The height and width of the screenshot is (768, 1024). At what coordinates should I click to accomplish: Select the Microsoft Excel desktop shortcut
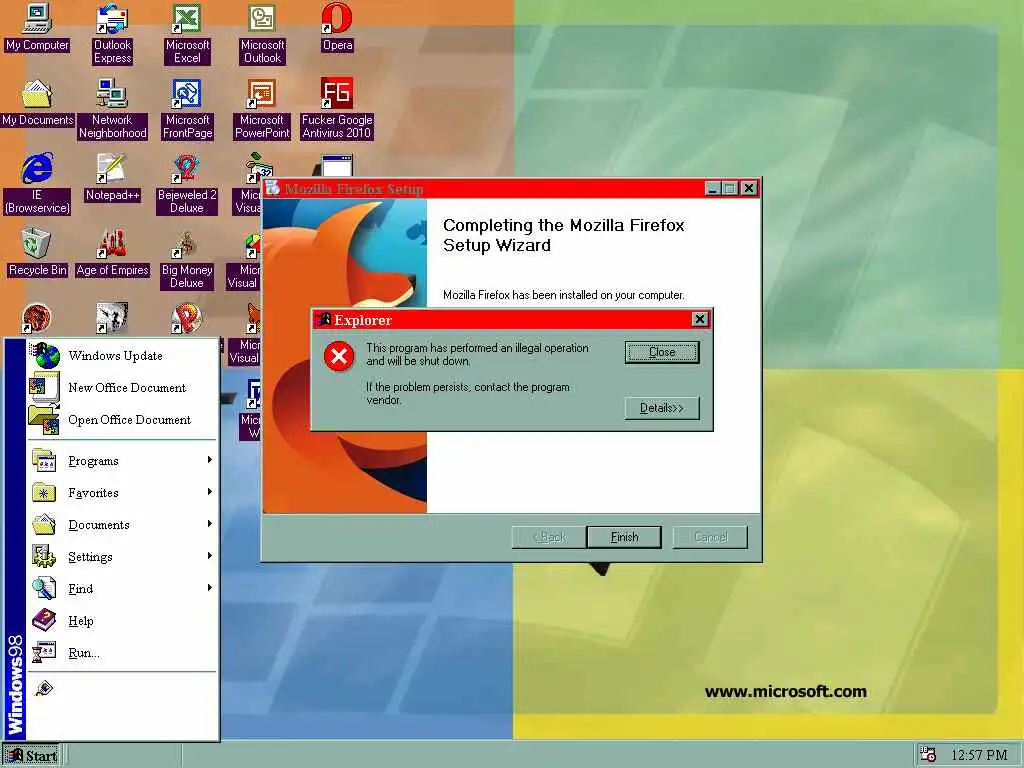[187, 34]
